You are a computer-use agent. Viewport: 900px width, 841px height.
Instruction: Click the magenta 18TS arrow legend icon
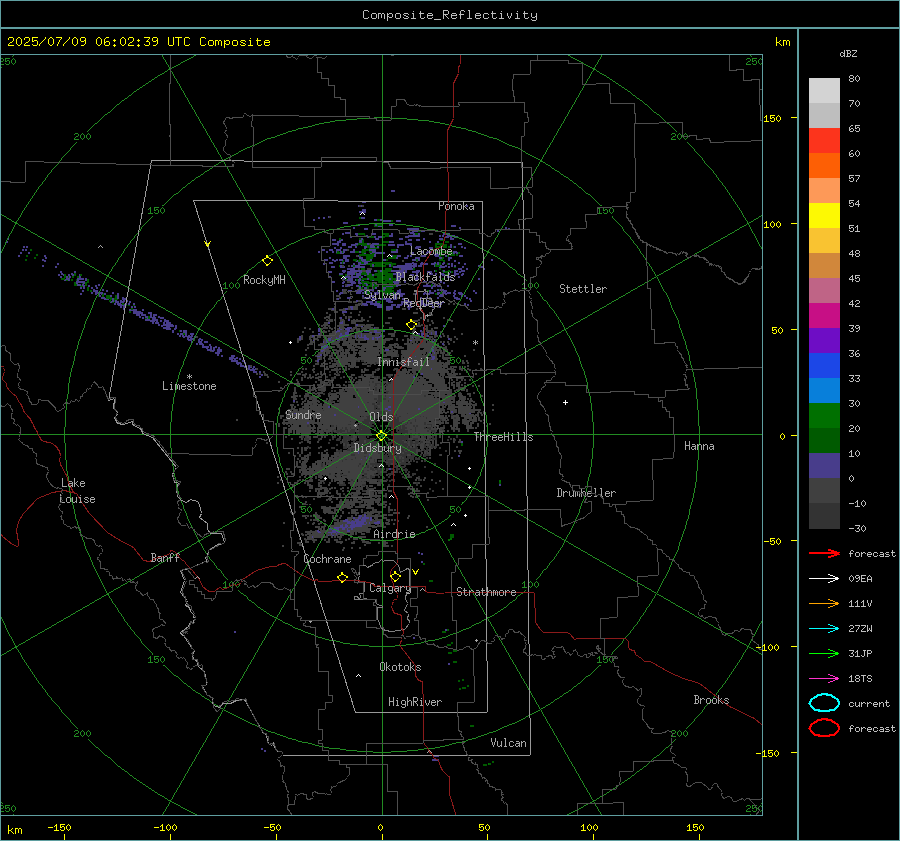click(824, 679)
